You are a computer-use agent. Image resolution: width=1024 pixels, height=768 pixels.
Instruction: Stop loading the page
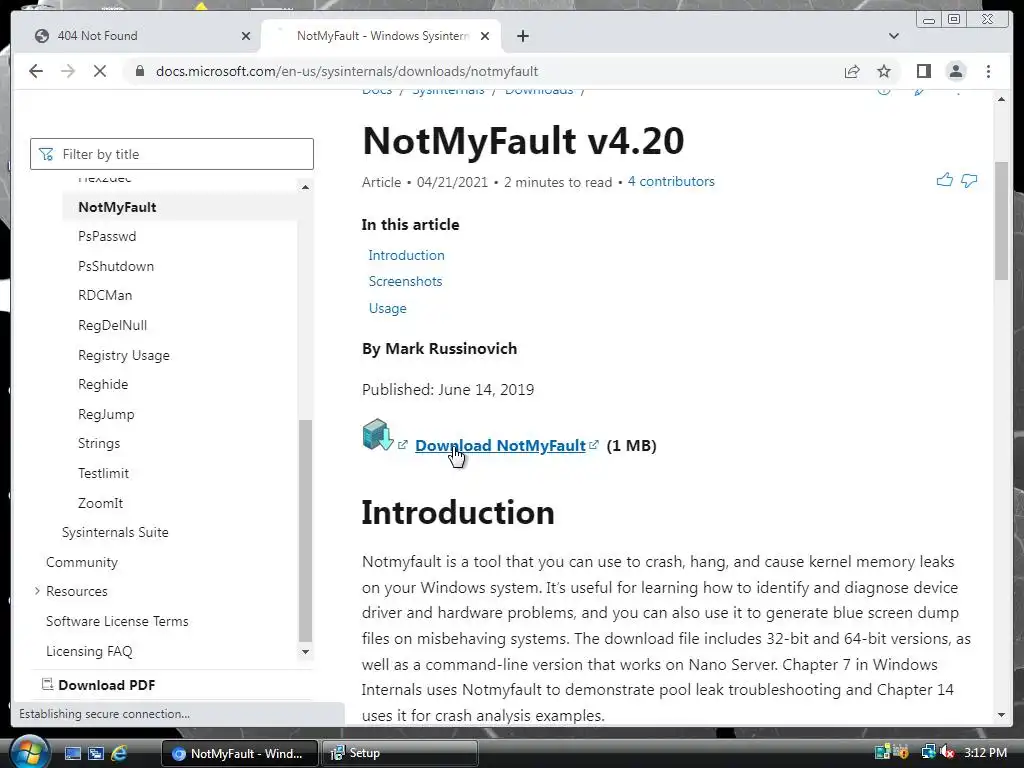100,71
